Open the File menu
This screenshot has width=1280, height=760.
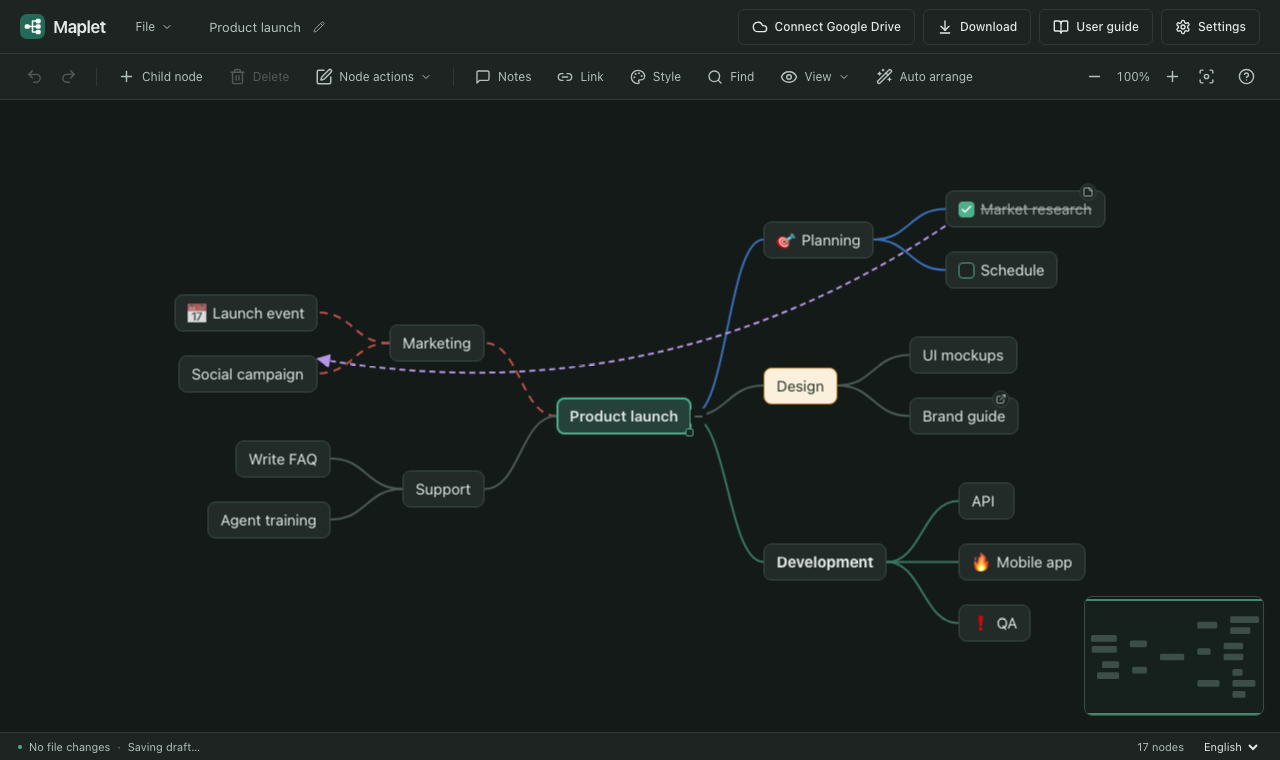[x=153, y=27]
